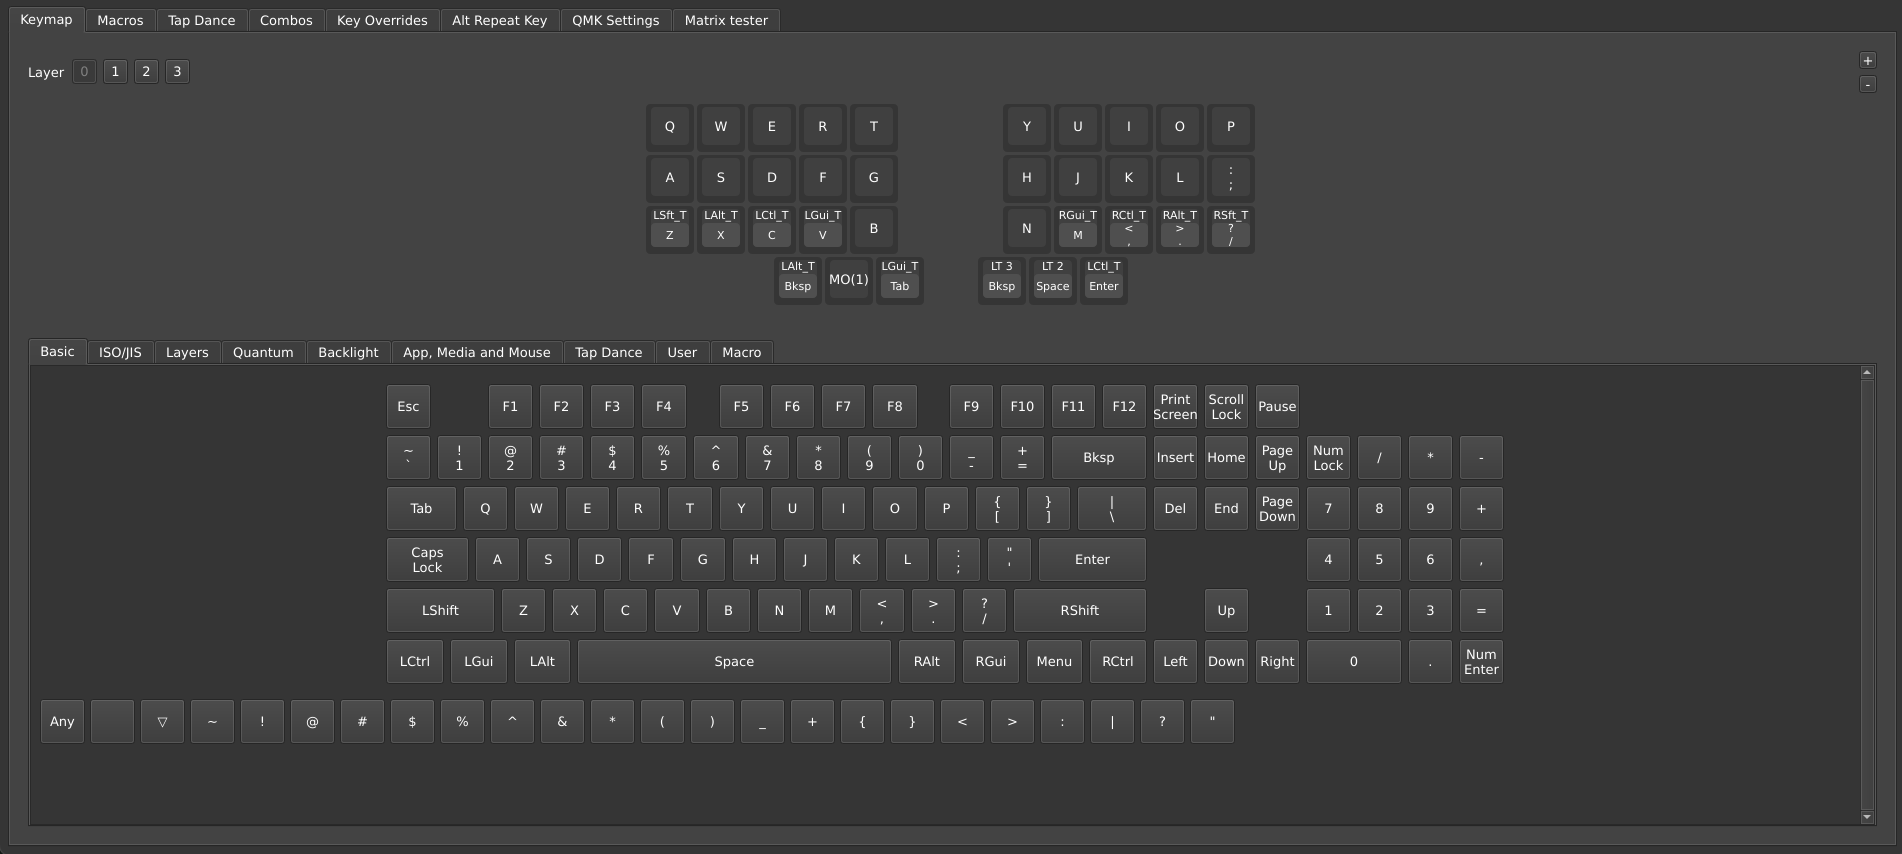Zoom in keymap with plus button
This screenshot has height=854, width=1902.
1867,61
